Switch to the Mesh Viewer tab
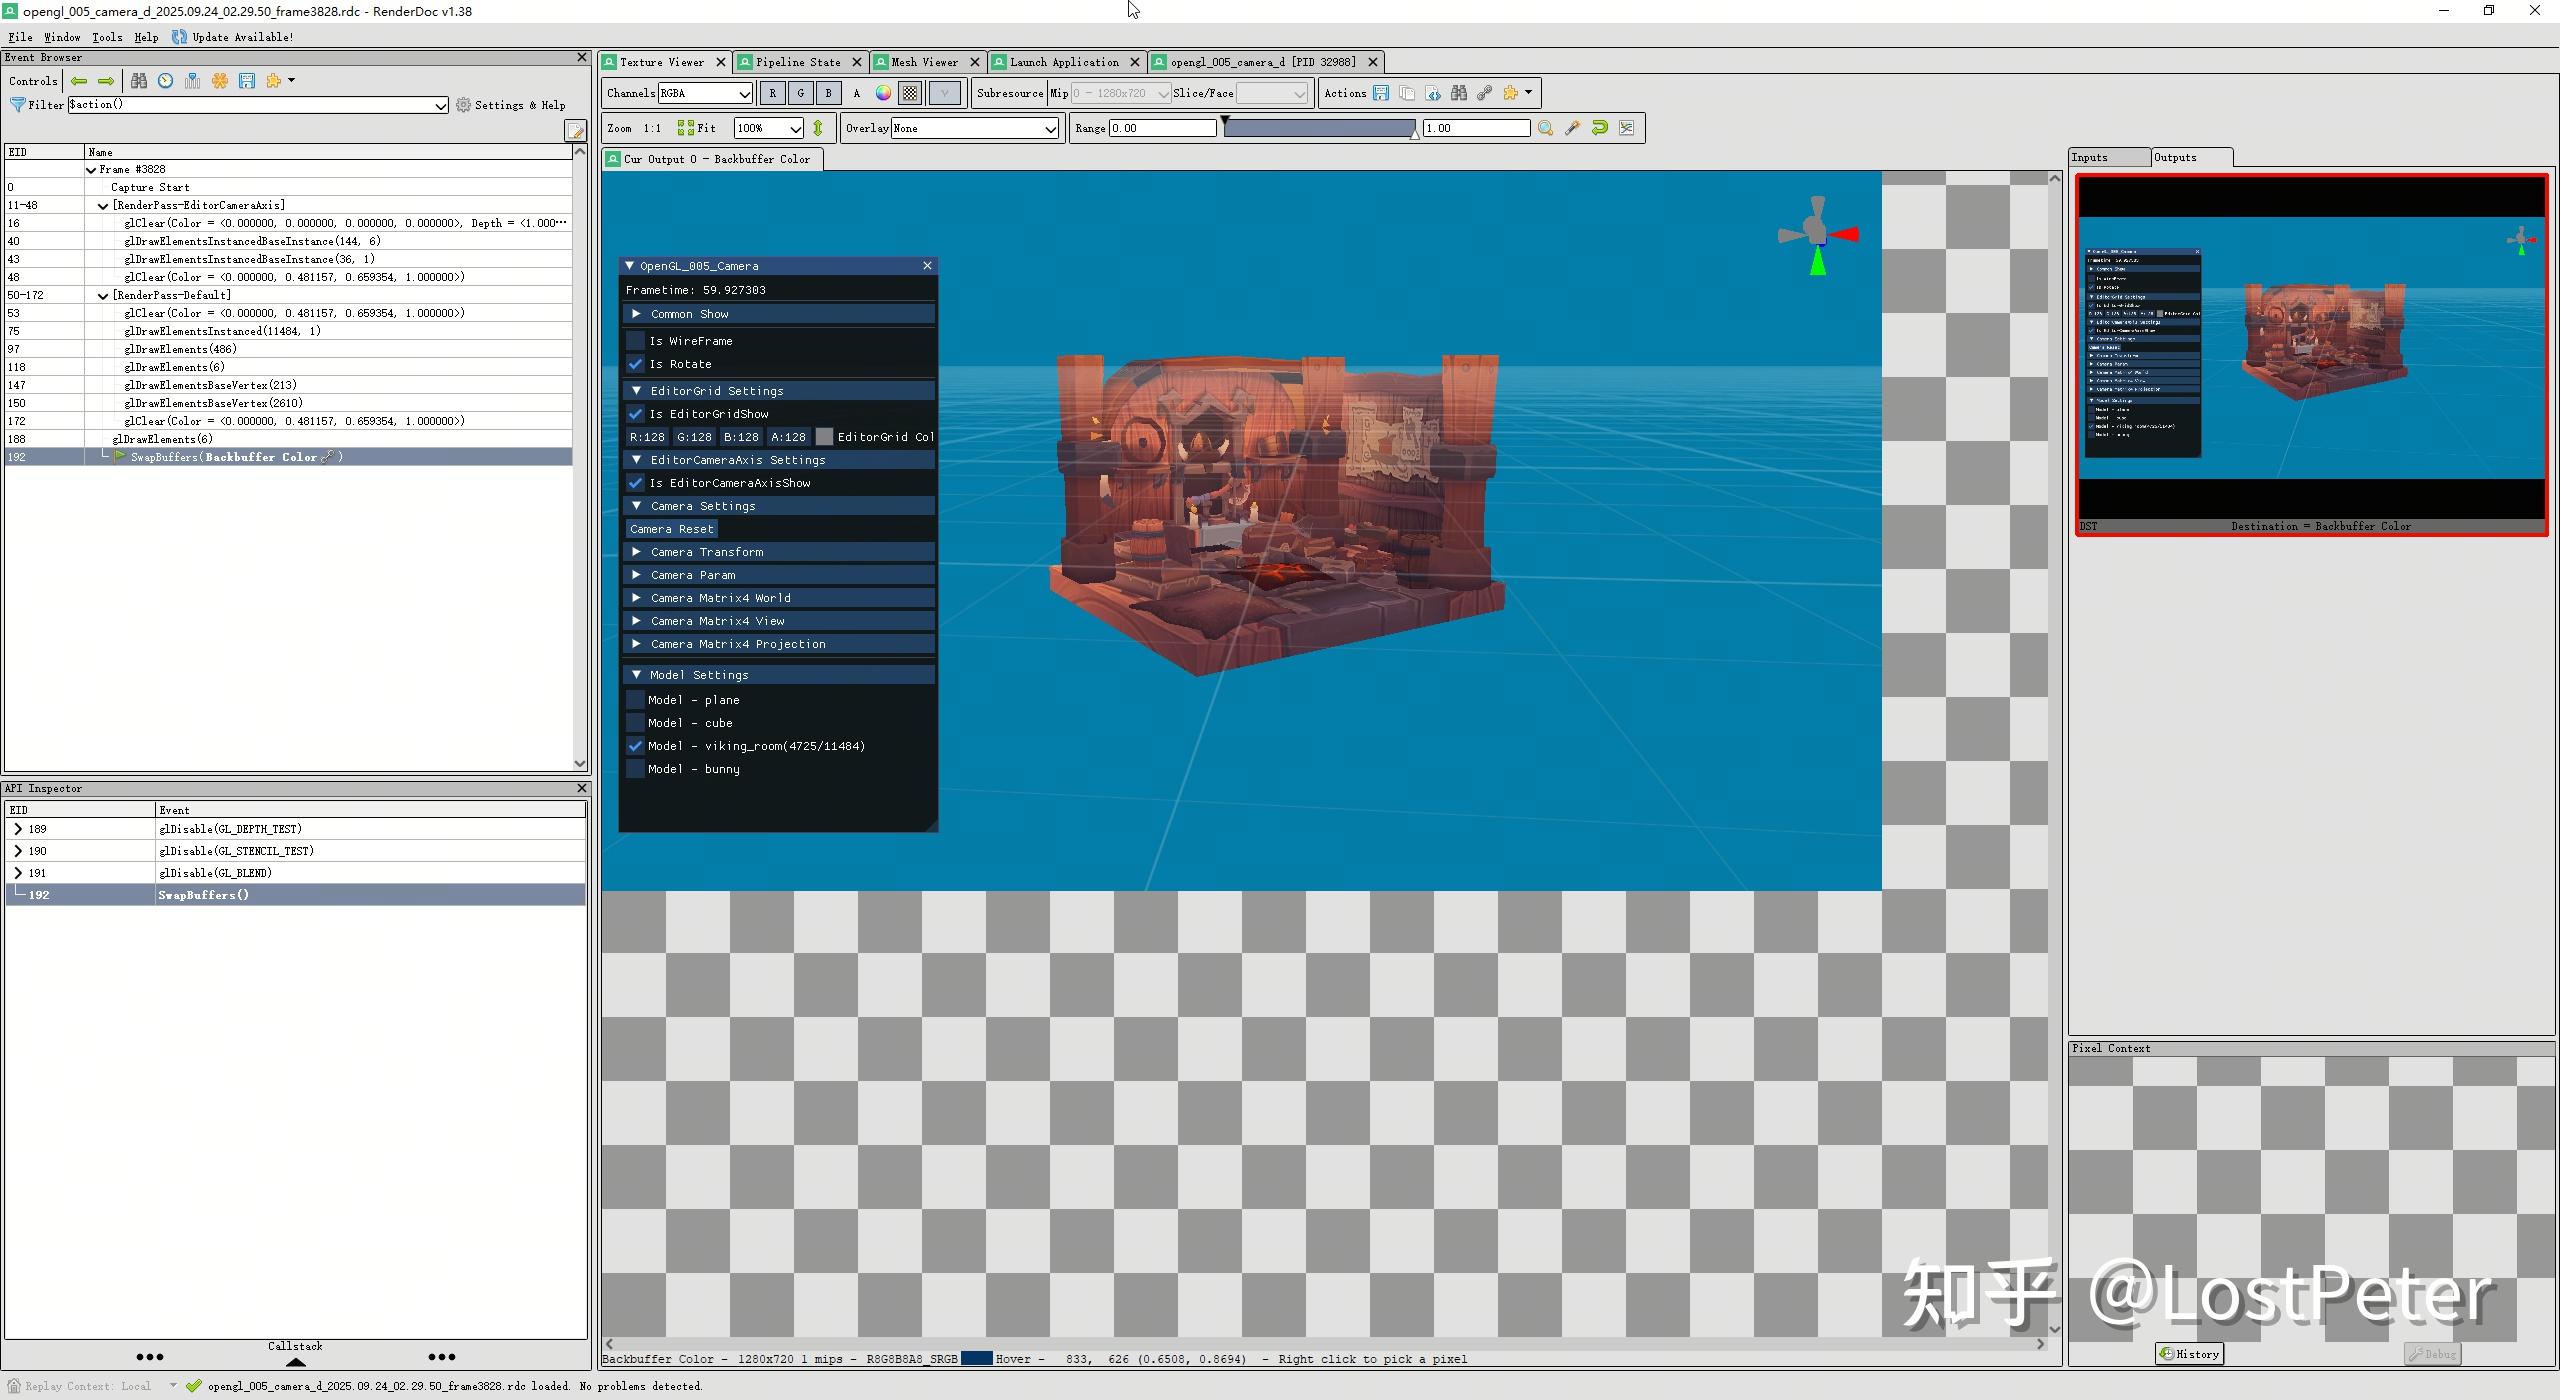 click(x=925, y=62)
